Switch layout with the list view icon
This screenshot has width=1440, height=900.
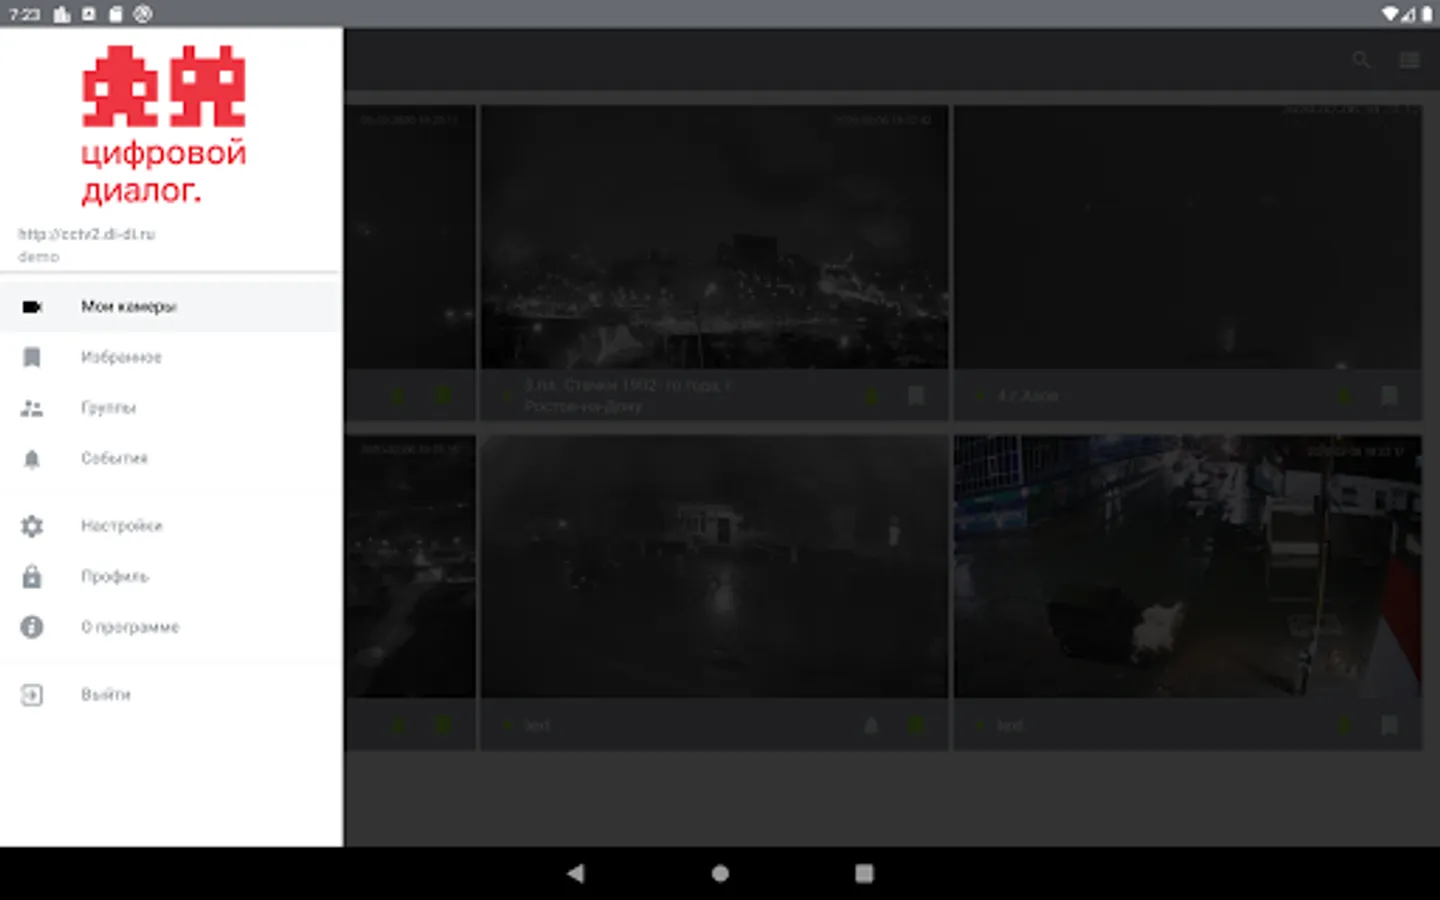tap(1410, 60)
